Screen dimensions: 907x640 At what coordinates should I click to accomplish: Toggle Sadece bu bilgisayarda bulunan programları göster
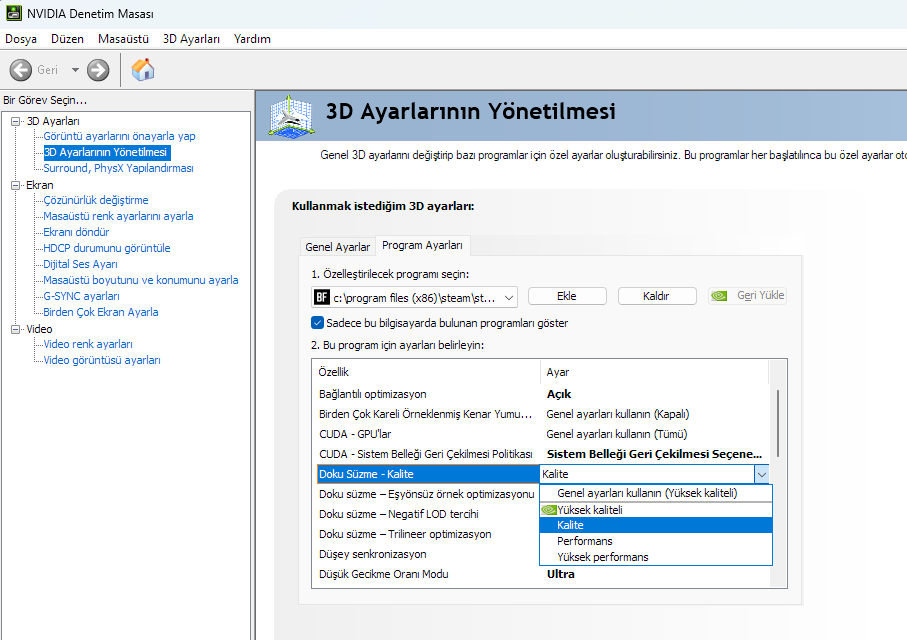coord(318,323)
